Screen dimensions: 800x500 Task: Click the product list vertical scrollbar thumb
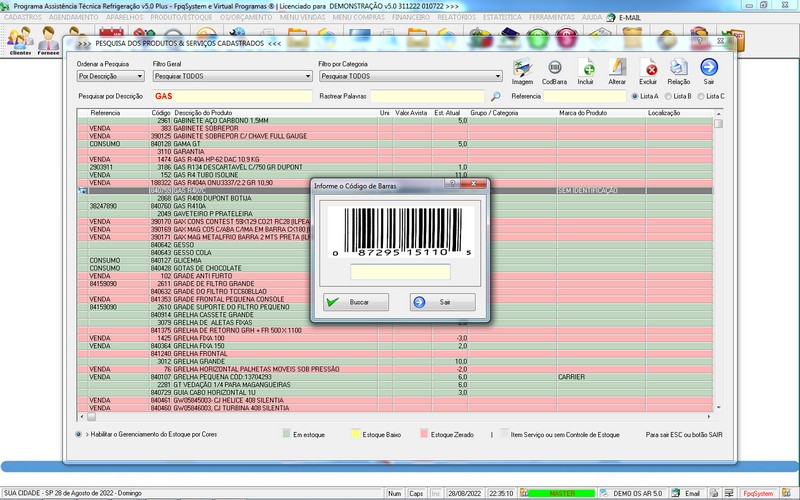pyautogui.click(x=718, y=123)
